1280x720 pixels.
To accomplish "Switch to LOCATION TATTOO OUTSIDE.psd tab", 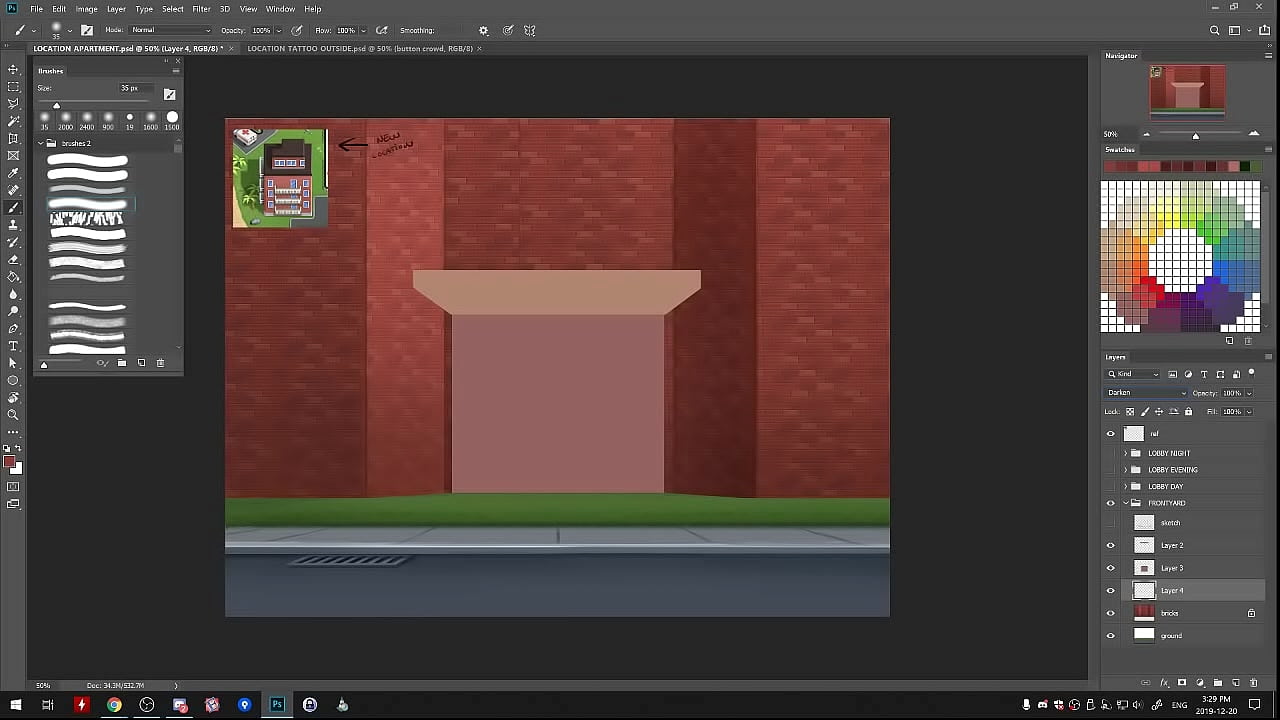I will click(x=359, y=48).
